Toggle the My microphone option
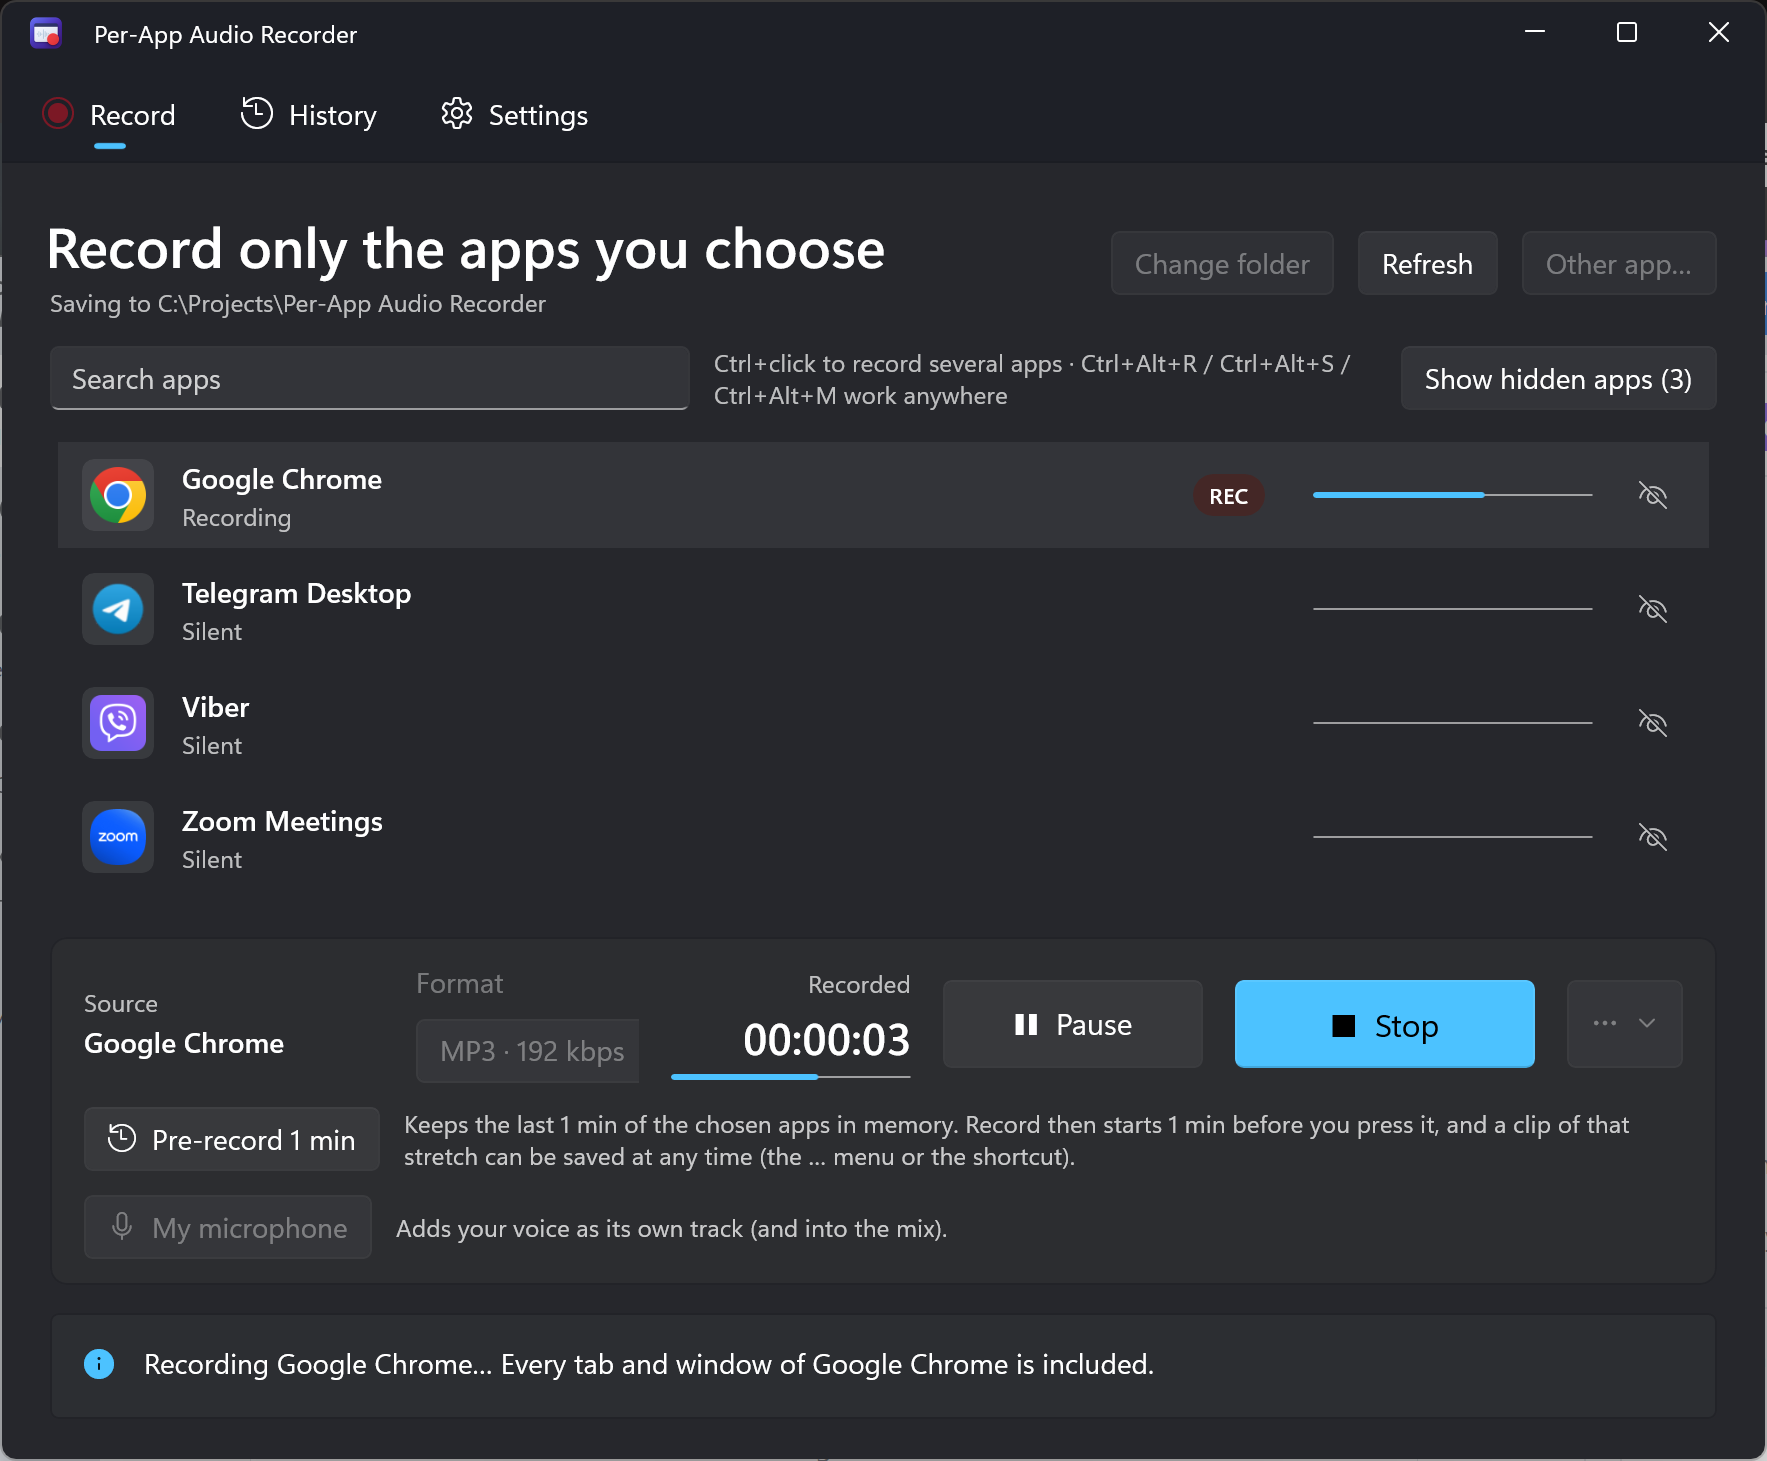The image size is (1767, 1461). tap(228, 1227)
